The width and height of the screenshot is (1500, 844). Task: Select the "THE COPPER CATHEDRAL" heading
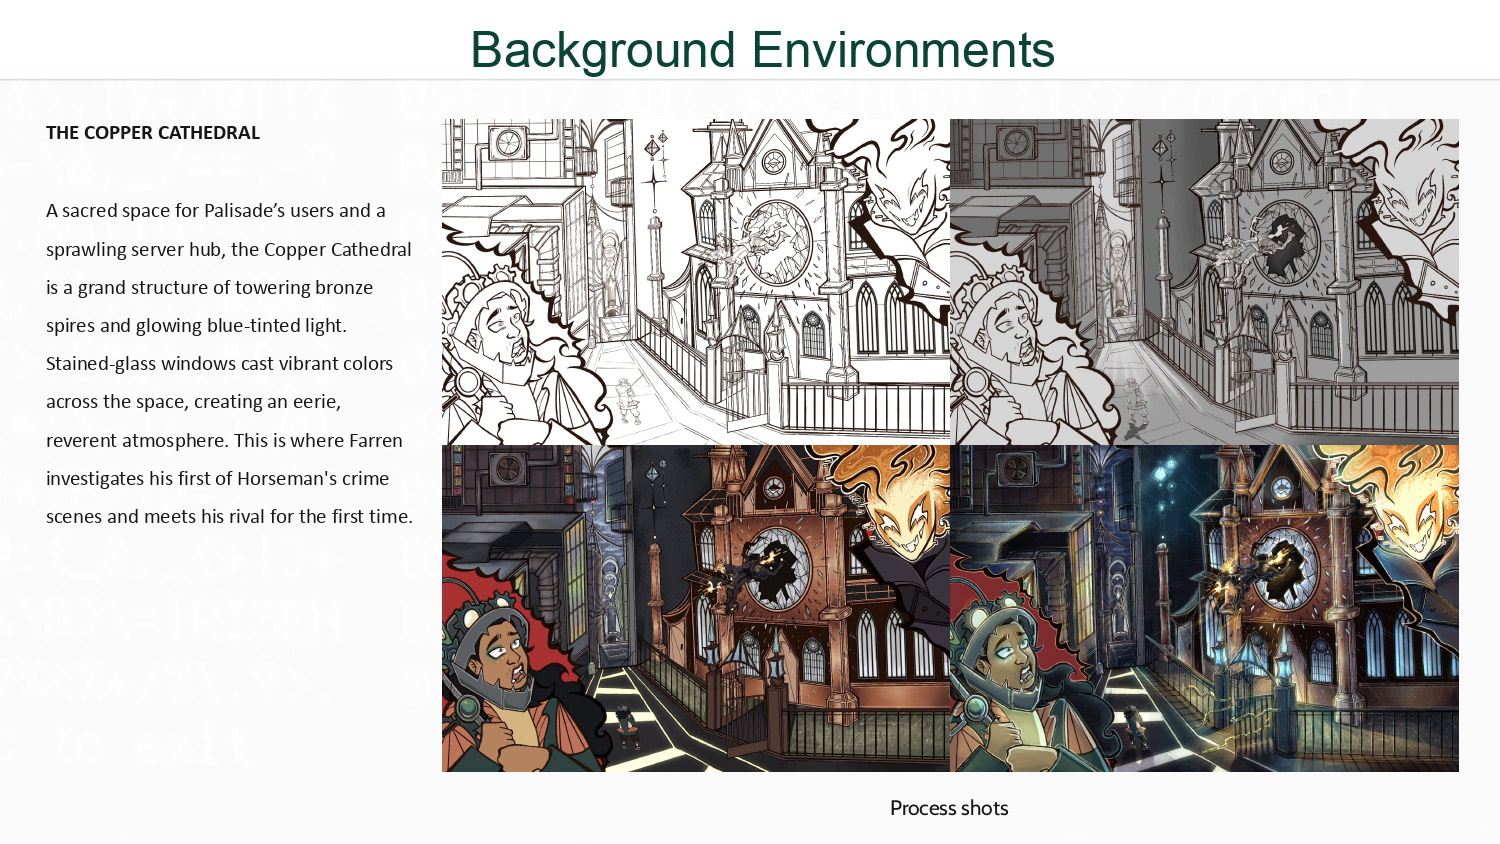153,133
